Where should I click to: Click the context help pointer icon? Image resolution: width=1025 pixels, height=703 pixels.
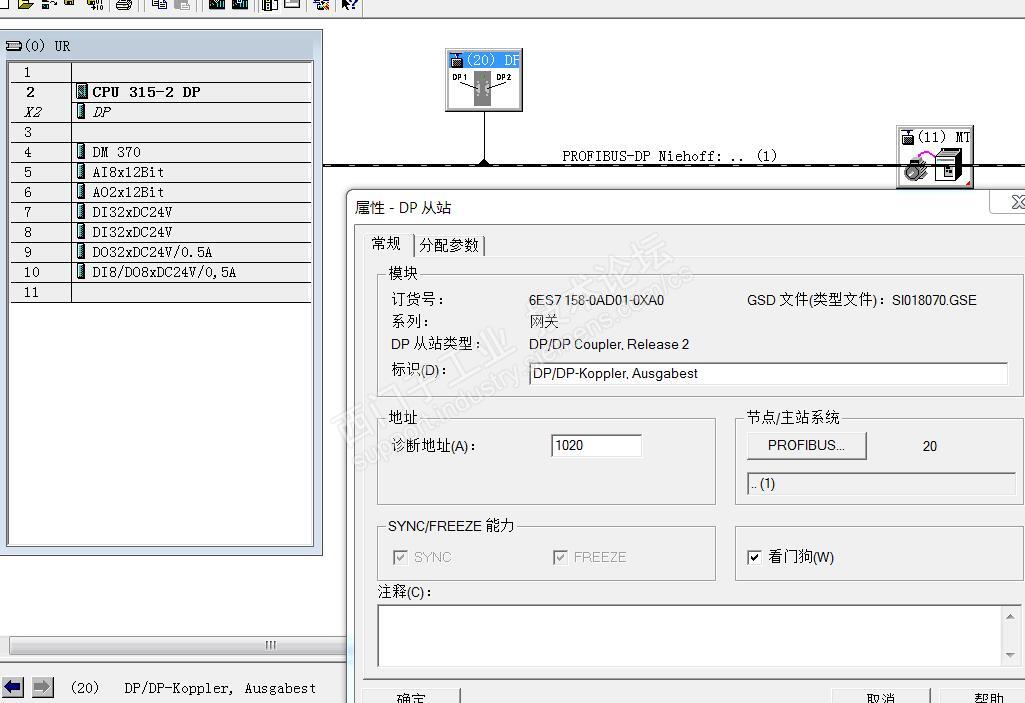coord(350,5)
